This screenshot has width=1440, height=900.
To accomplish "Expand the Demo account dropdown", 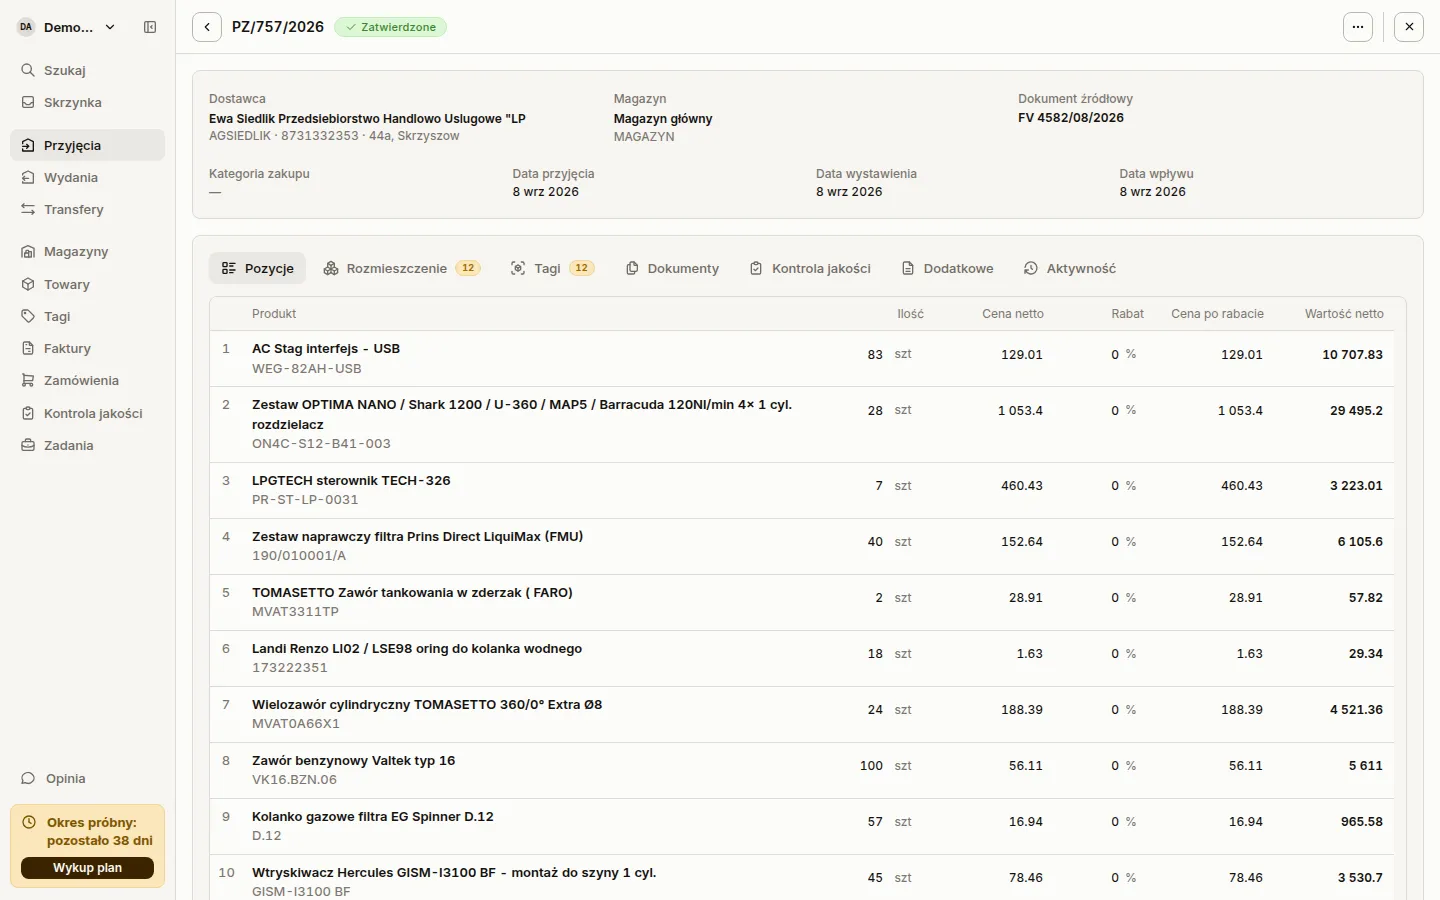I will click(x=68, y=27).
